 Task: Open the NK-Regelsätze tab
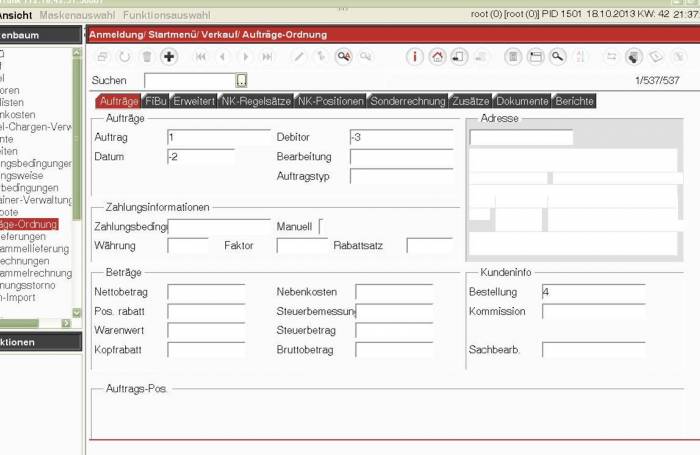click(255, 101)
